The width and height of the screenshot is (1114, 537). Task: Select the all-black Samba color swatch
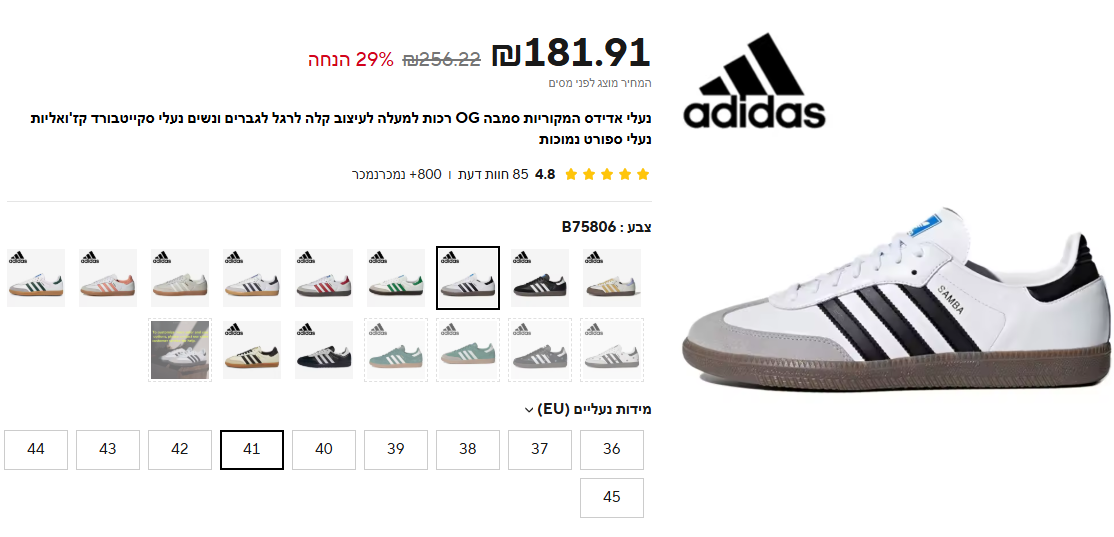coord(540,278)
